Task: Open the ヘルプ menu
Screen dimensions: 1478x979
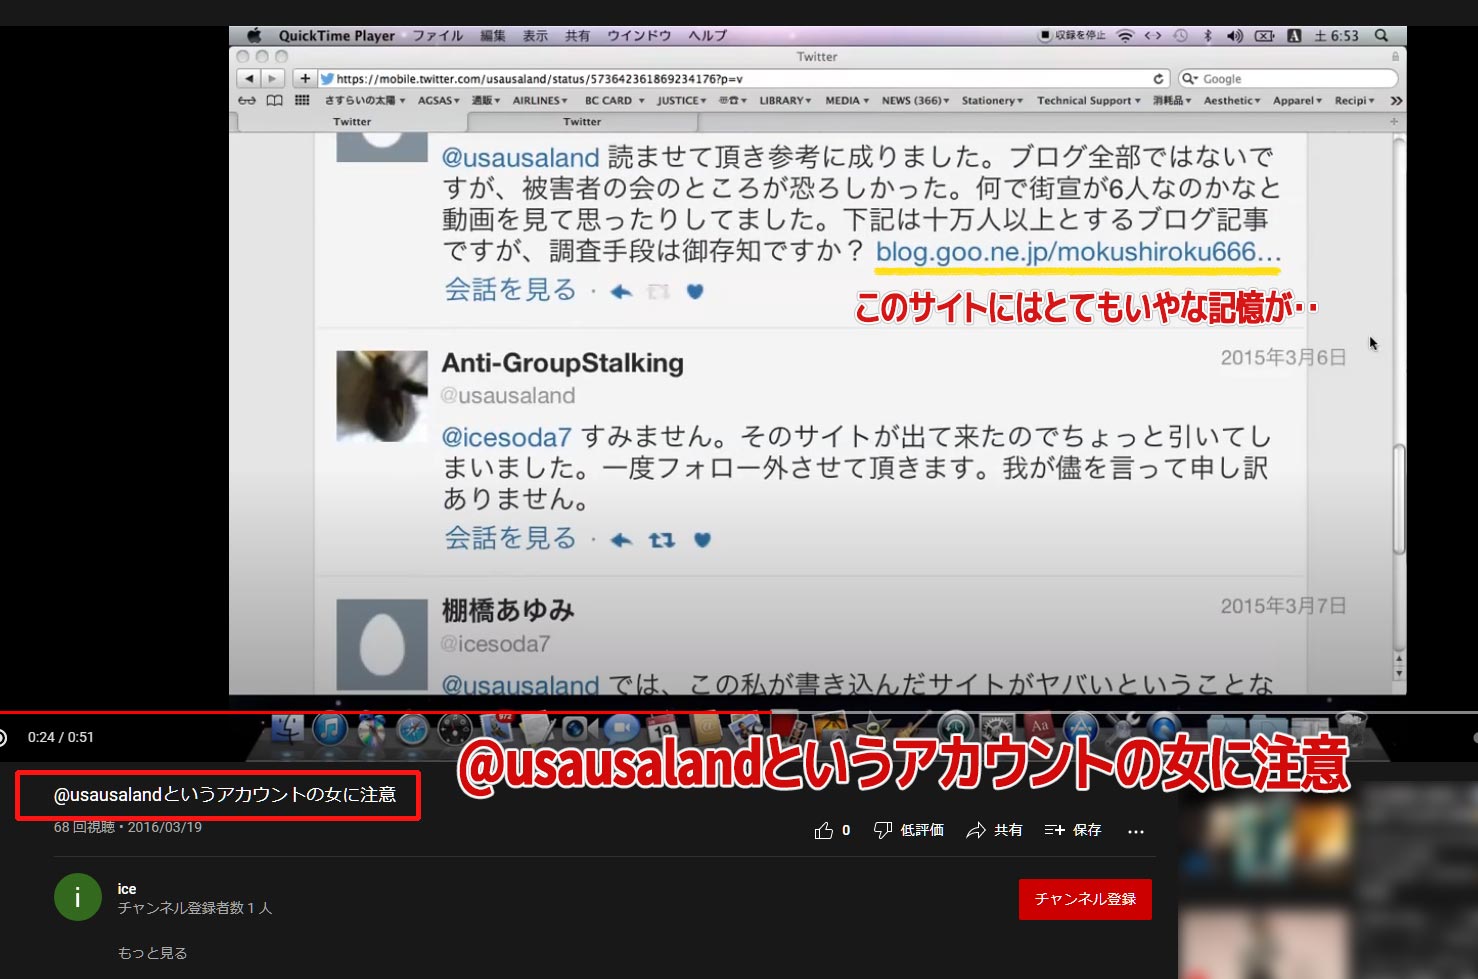Action: tap(707, 35)
